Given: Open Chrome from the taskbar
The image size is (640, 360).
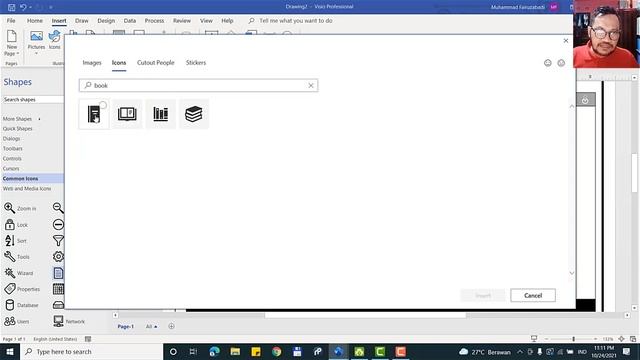Looking at the screenshot, I should point(276,351).
